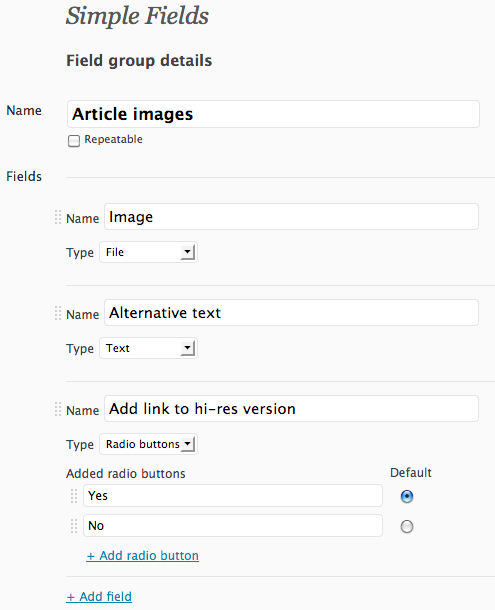Open the File type dropdown
495x610 pixels.
(x=148, y=252)
